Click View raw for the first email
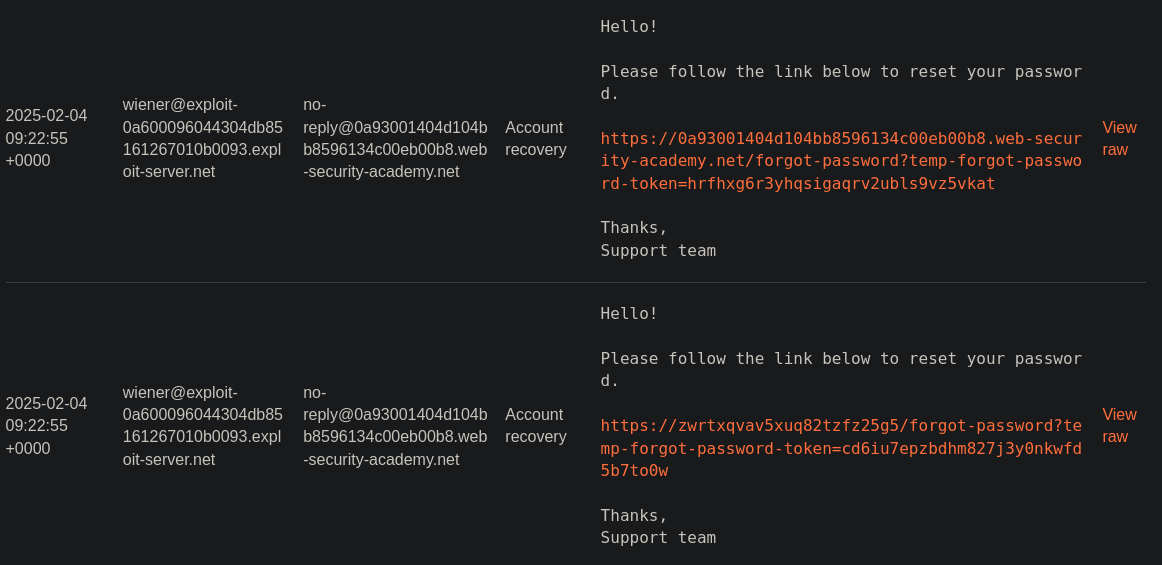 [x=1118, y=139]
